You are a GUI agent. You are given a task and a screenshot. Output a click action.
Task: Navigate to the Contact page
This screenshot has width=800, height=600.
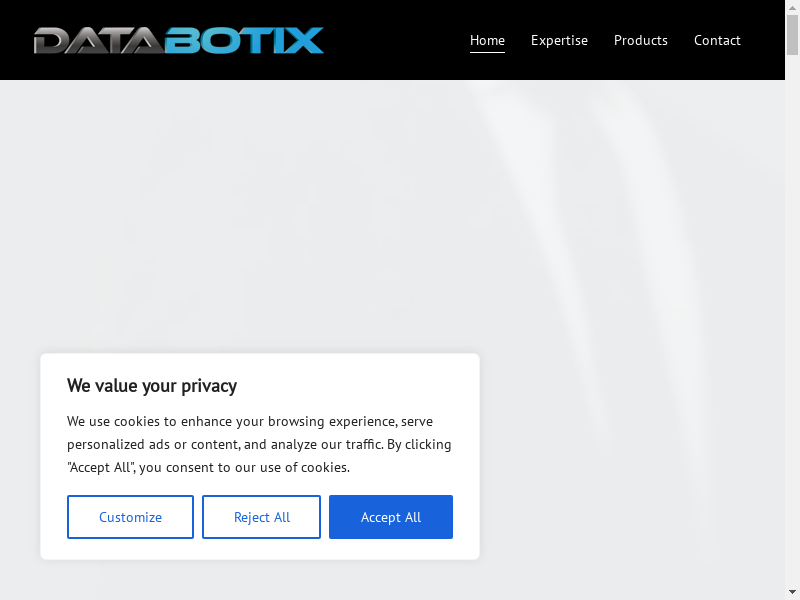[717, 40]
